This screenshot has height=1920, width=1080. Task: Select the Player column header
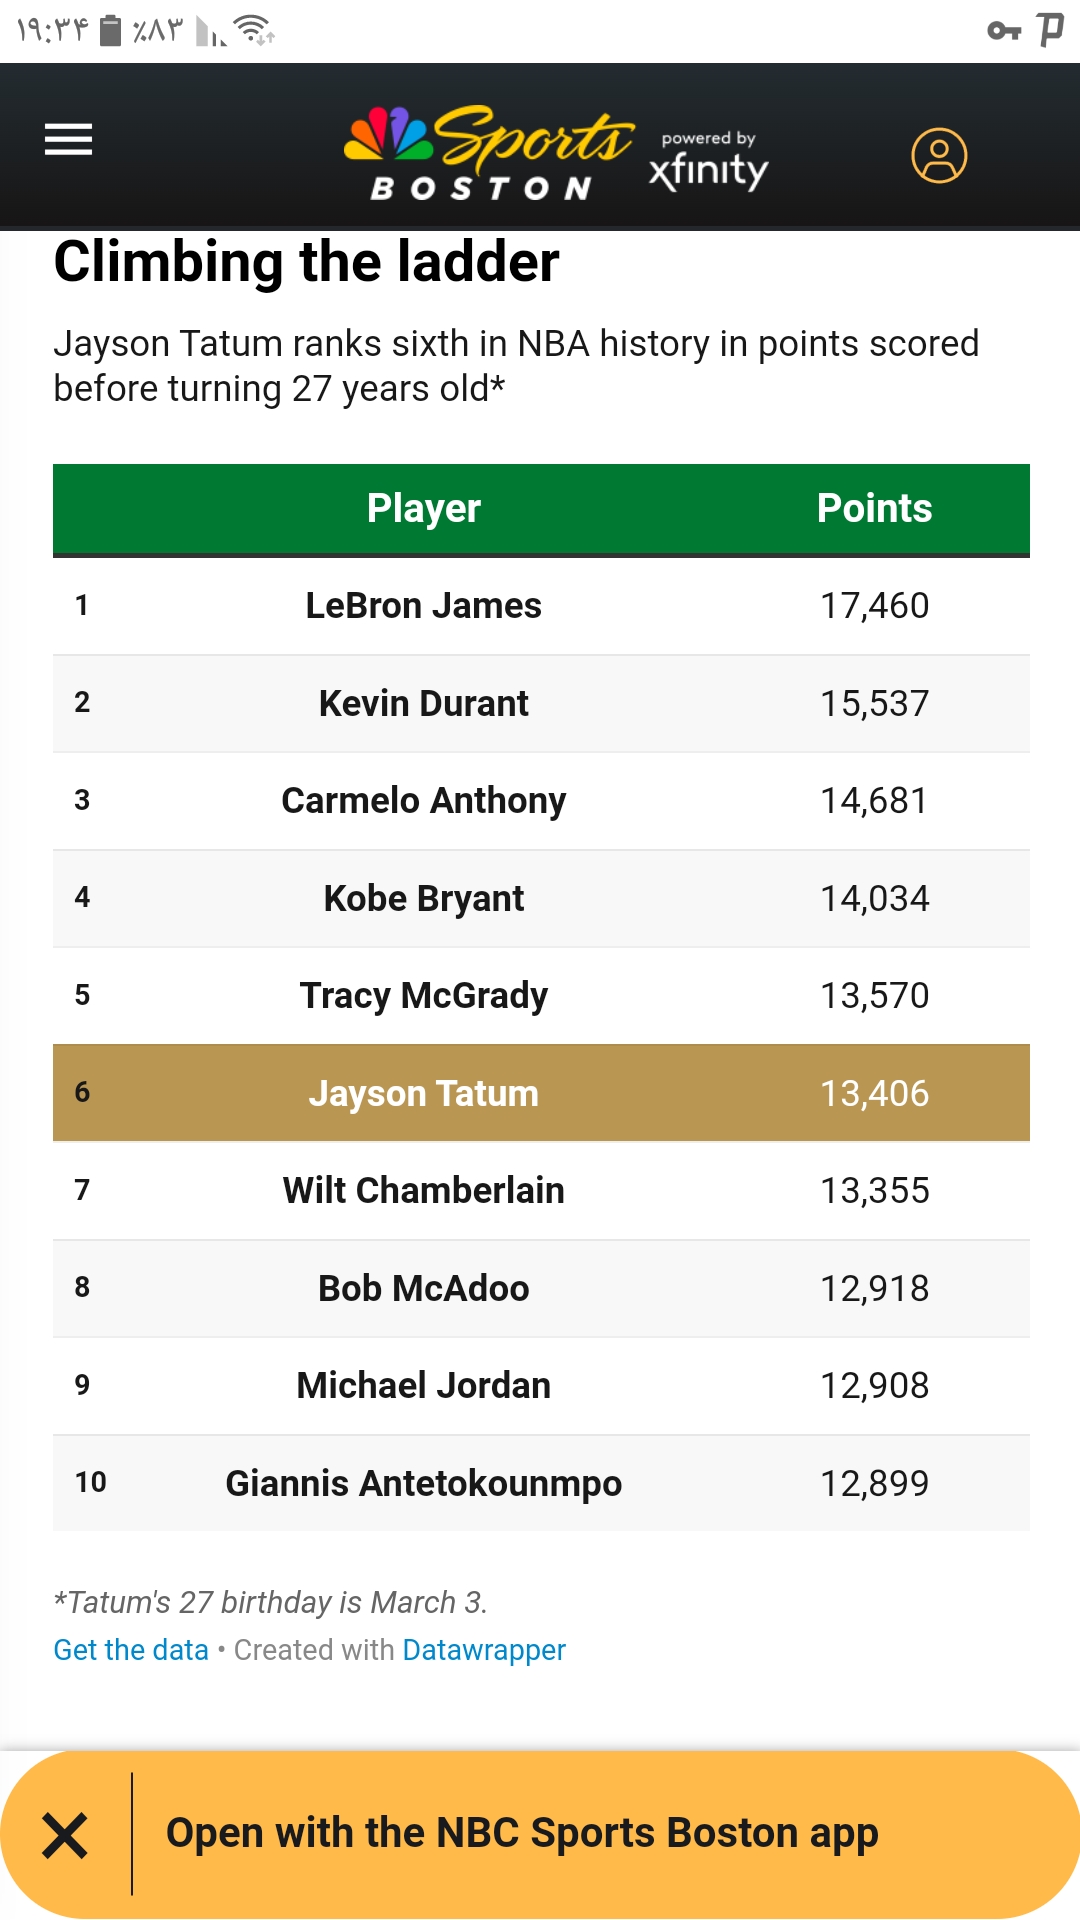click(424, 509)
